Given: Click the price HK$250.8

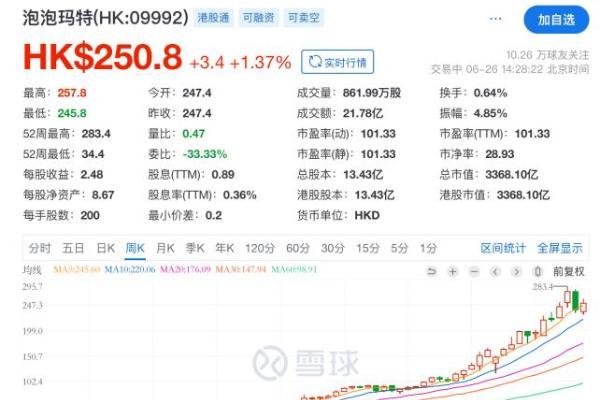Looking at the screenshot, I should click(102, 57).
